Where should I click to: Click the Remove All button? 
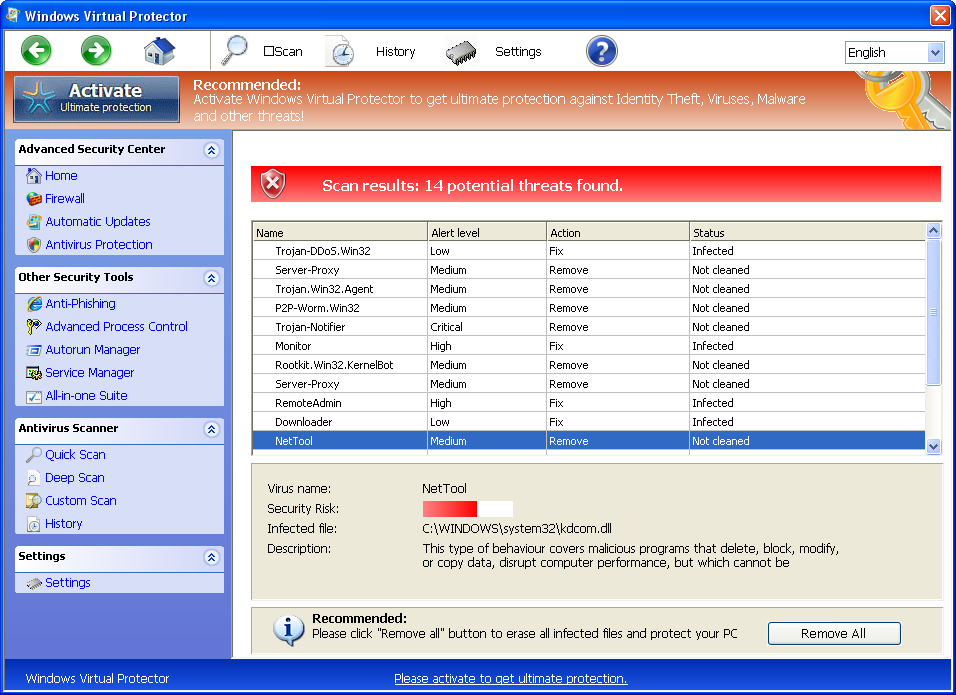833,633
